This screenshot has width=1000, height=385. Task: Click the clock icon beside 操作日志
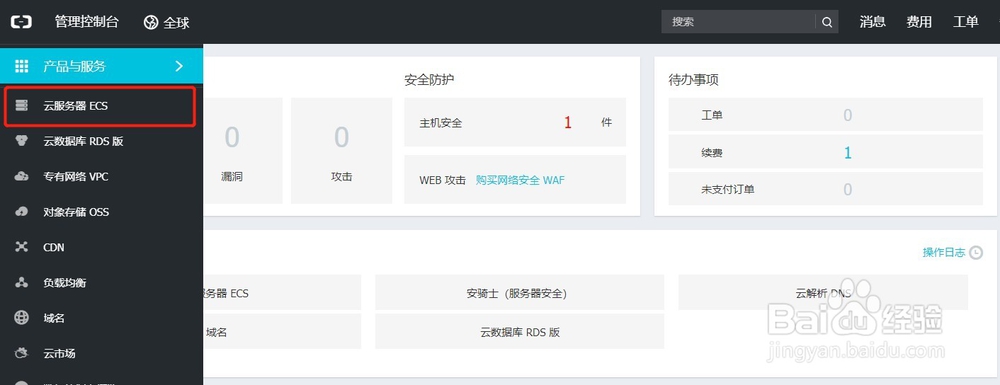pyautogui.click(x=976, y=252)
